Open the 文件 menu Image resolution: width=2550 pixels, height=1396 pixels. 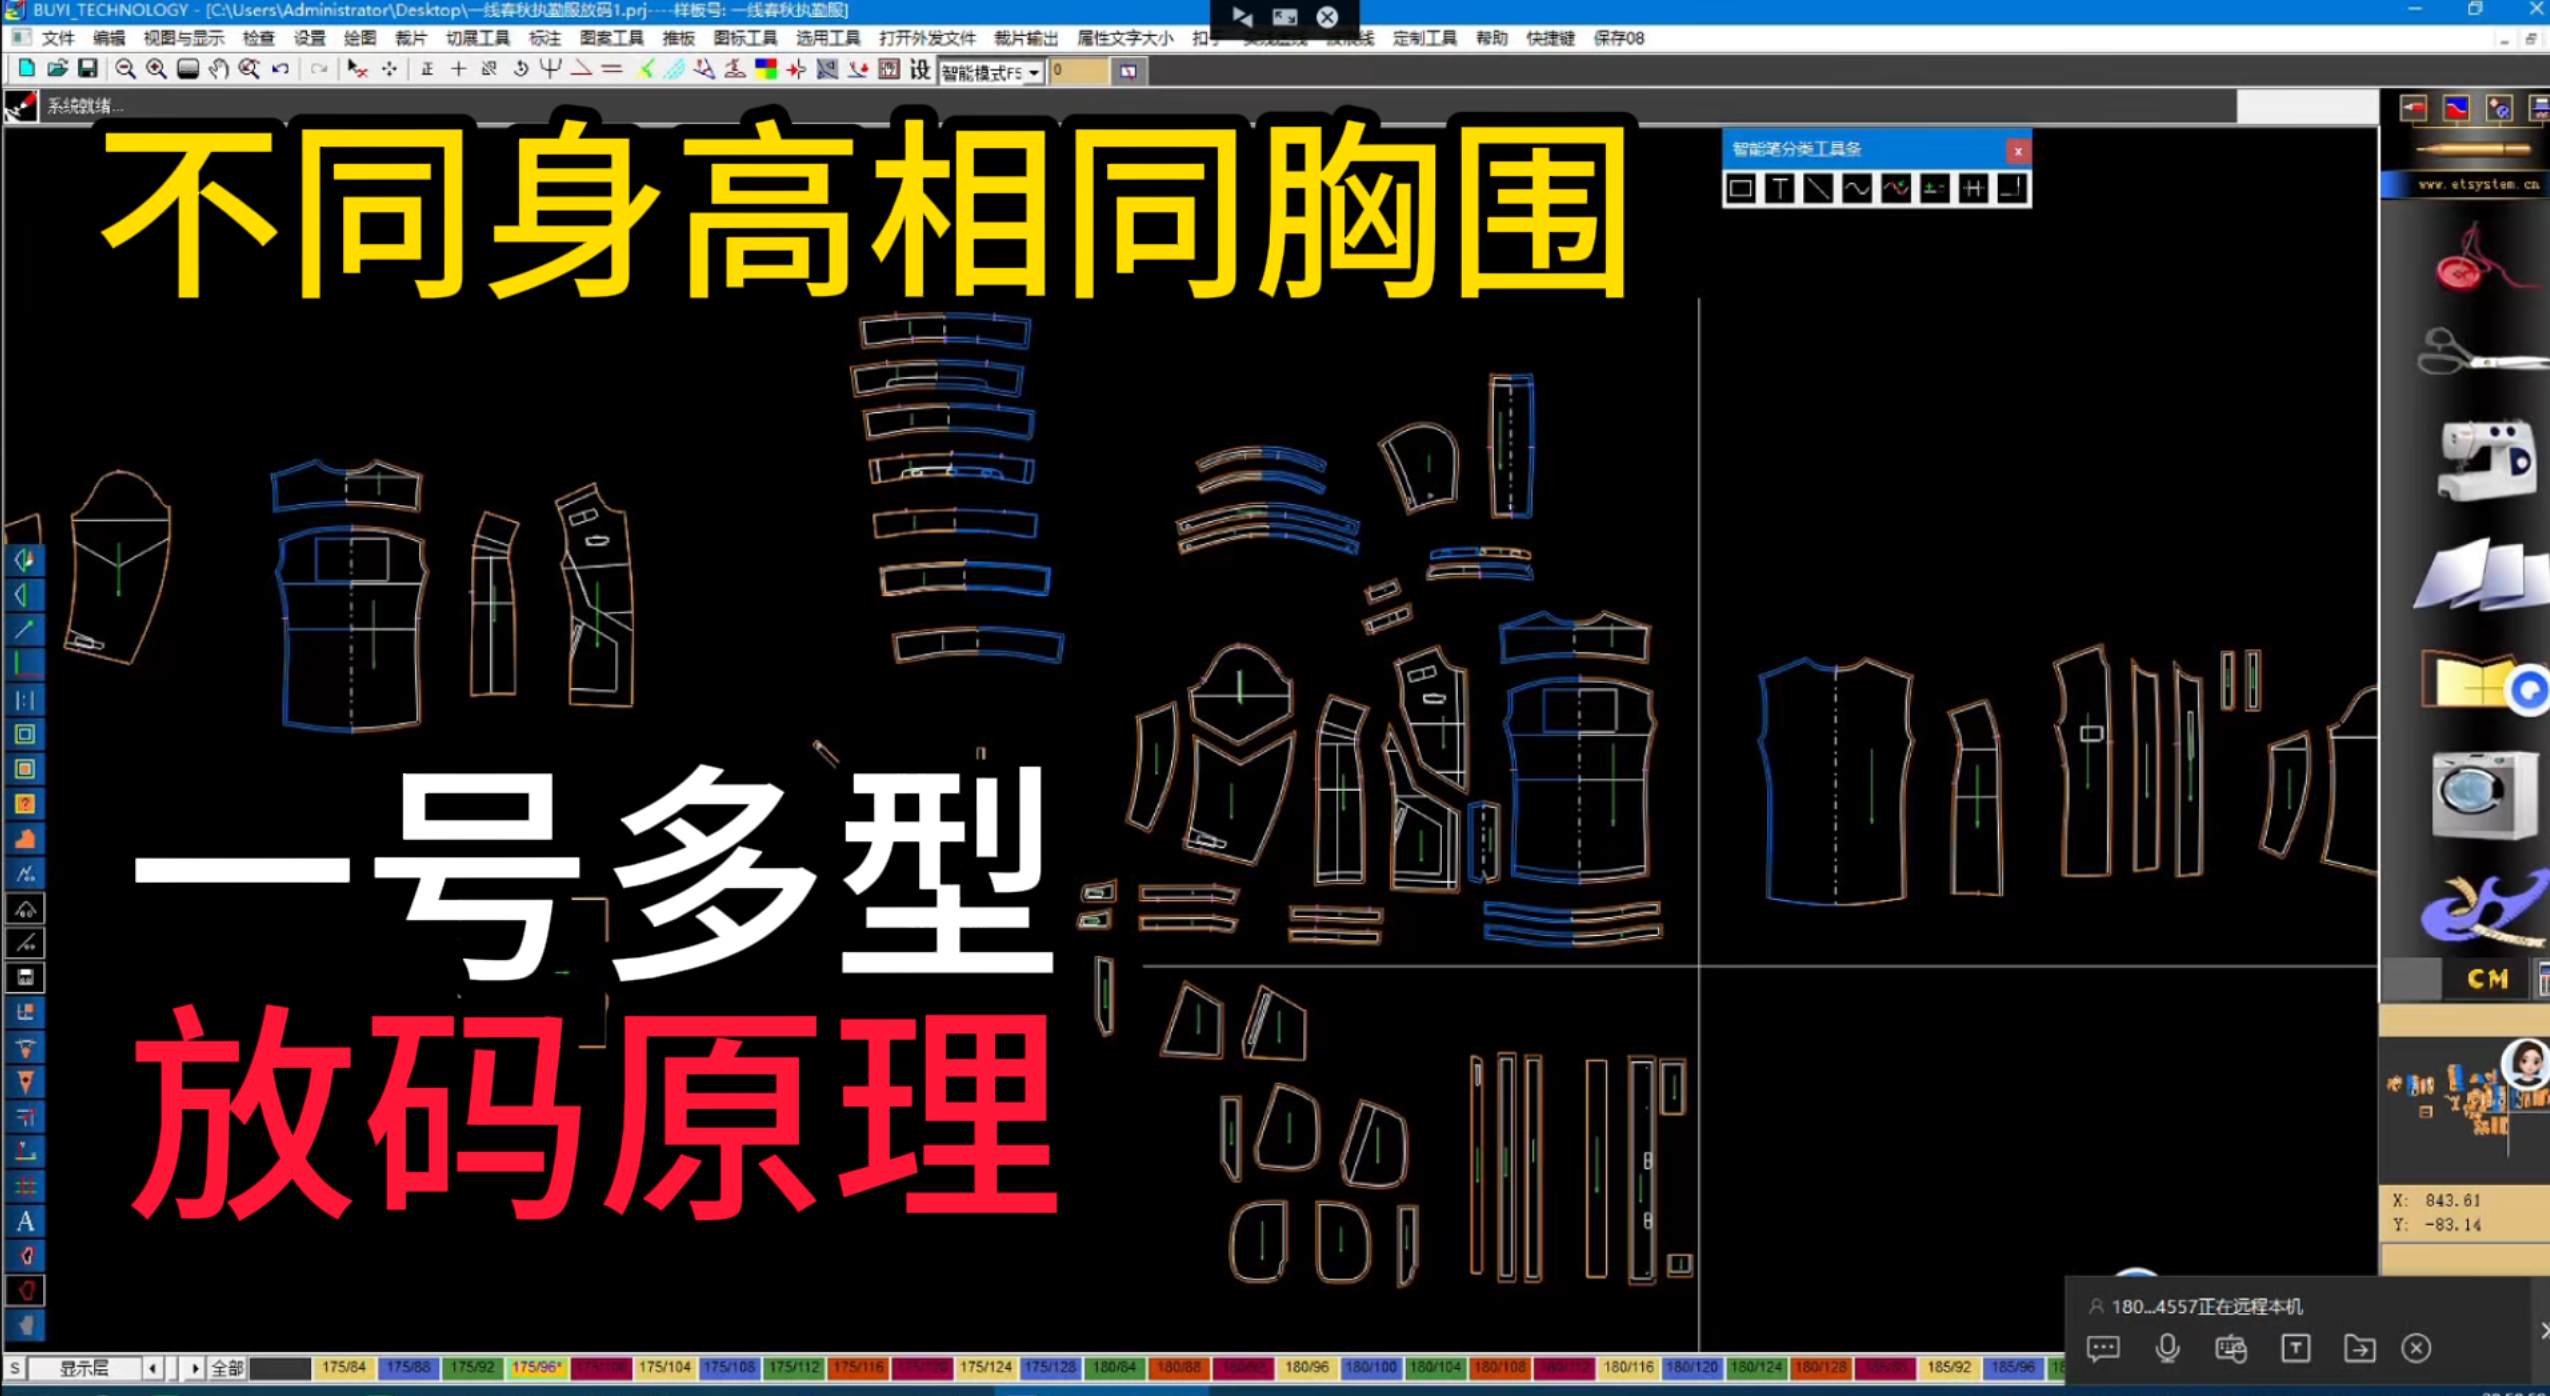pyautogui.click(x=57, y=38)
